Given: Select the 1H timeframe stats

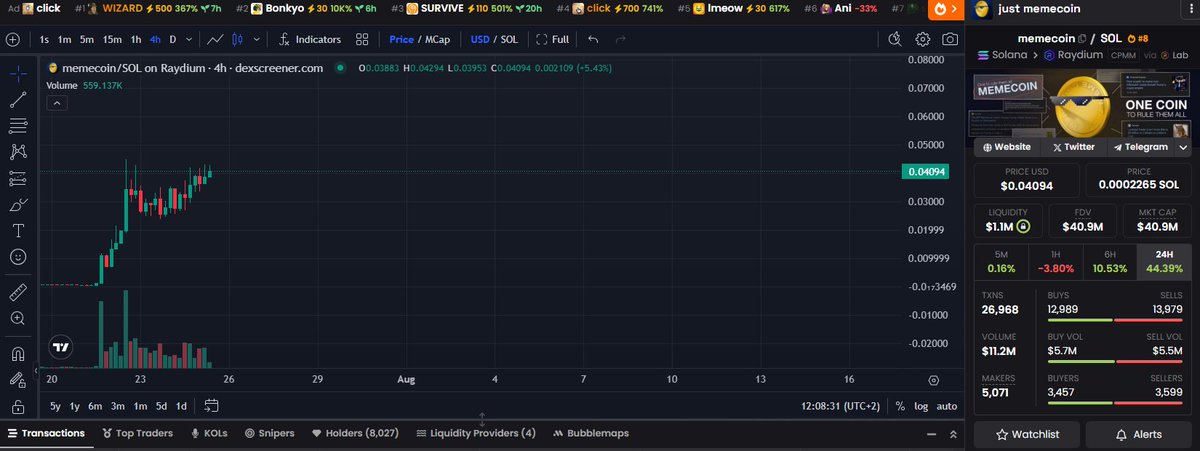Looking at the screenshot, I should click(x=1055, y=262).
